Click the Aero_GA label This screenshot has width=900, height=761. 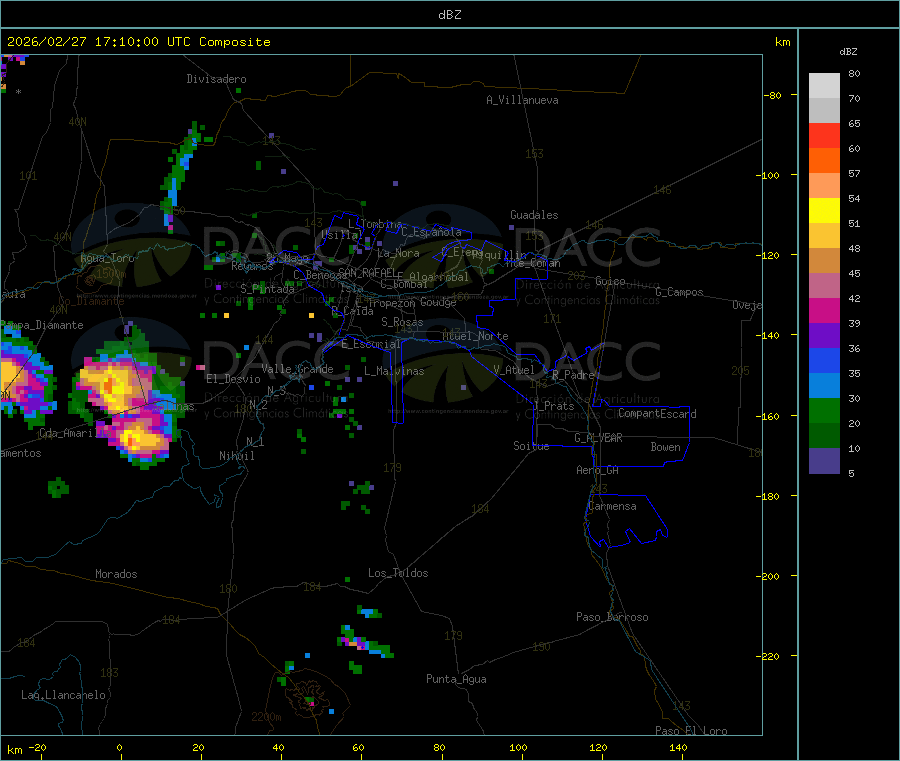(x=597, y=470)
